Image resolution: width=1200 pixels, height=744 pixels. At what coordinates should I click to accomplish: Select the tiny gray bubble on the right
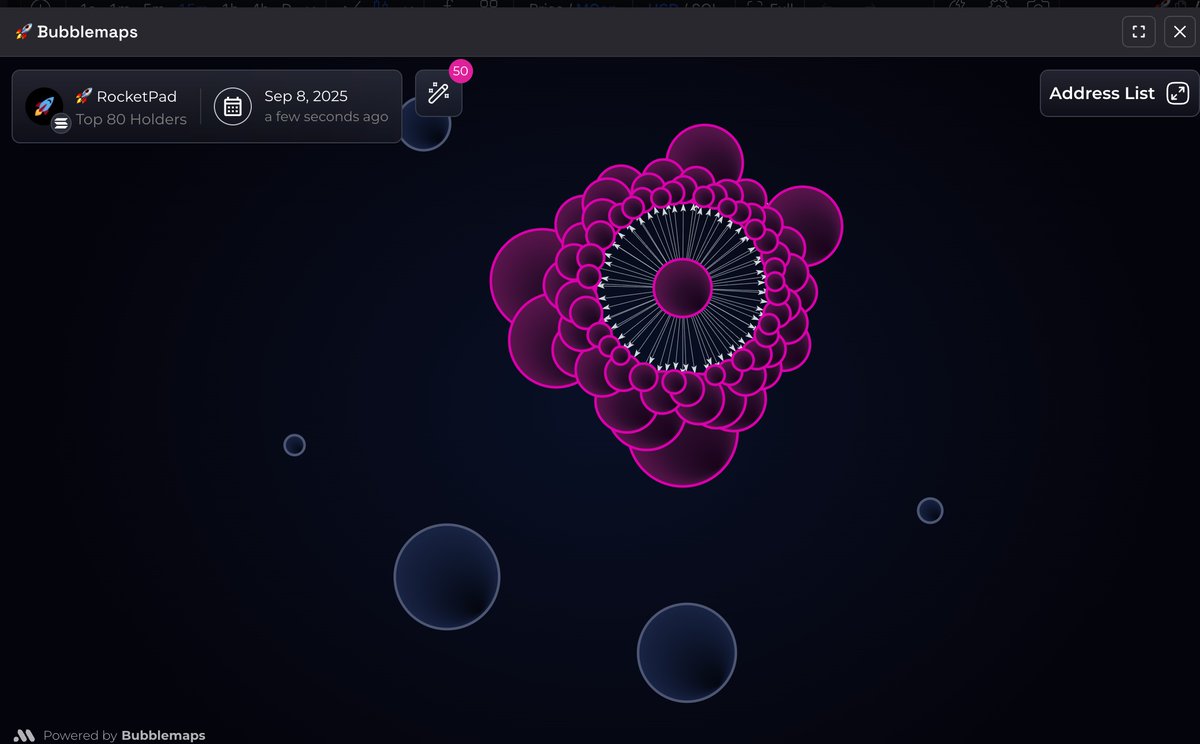930,511
